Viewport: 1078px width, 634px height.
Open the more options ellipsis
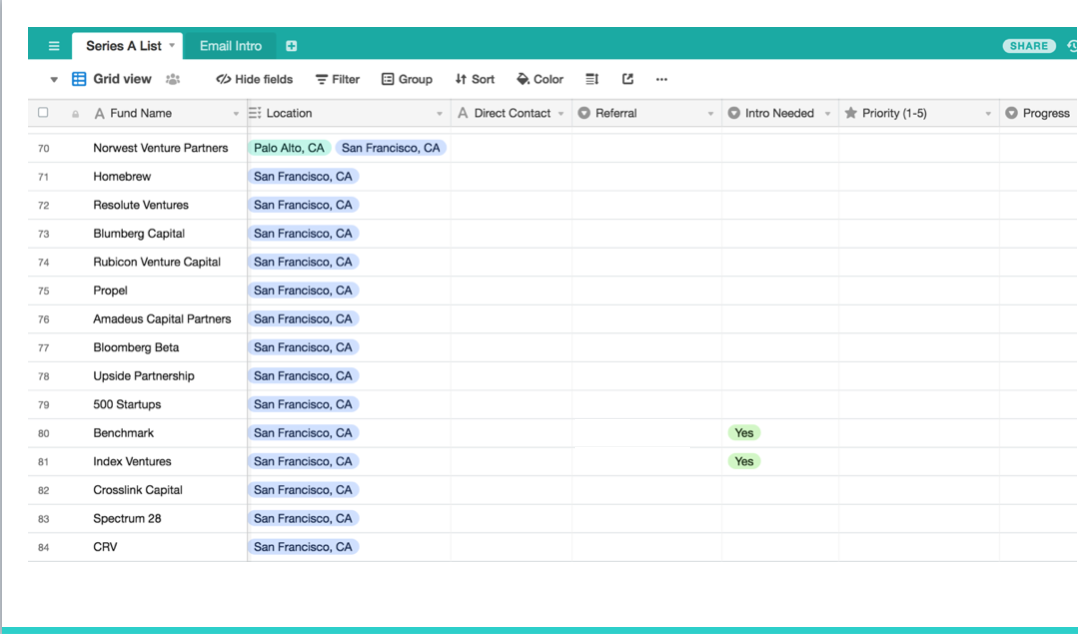click(x=661, y=79)
